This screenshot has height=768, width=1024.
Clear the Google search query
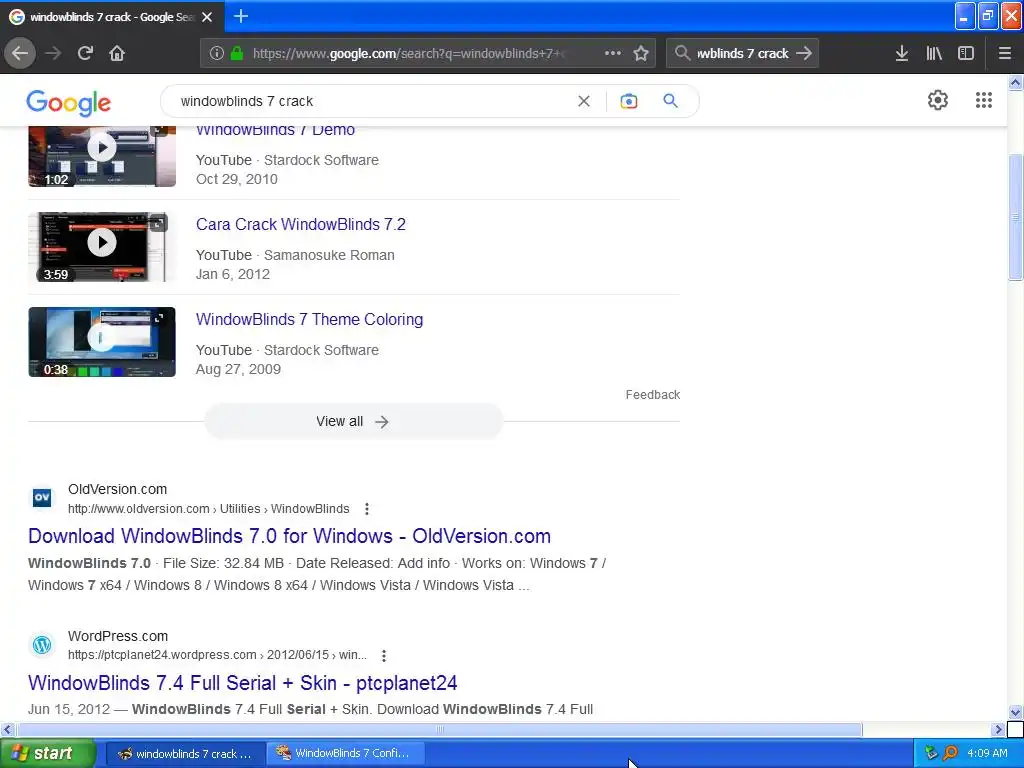point(584,101)
